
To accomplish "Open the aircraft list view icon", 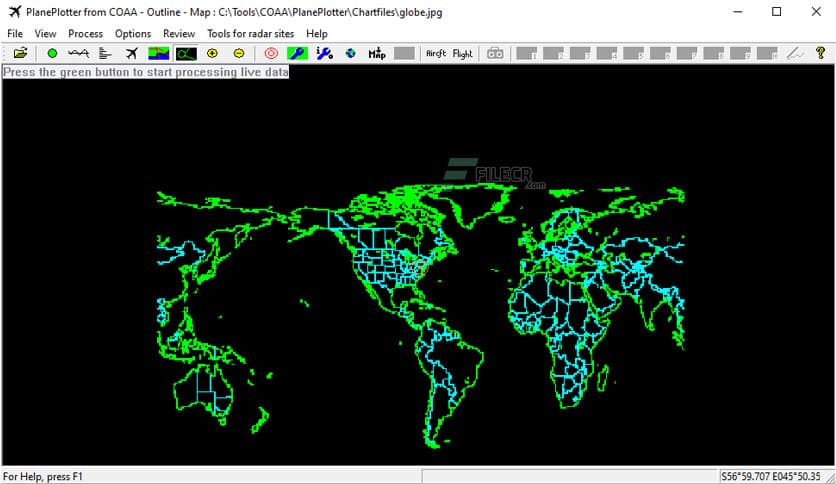I will [x=105, y=54].
